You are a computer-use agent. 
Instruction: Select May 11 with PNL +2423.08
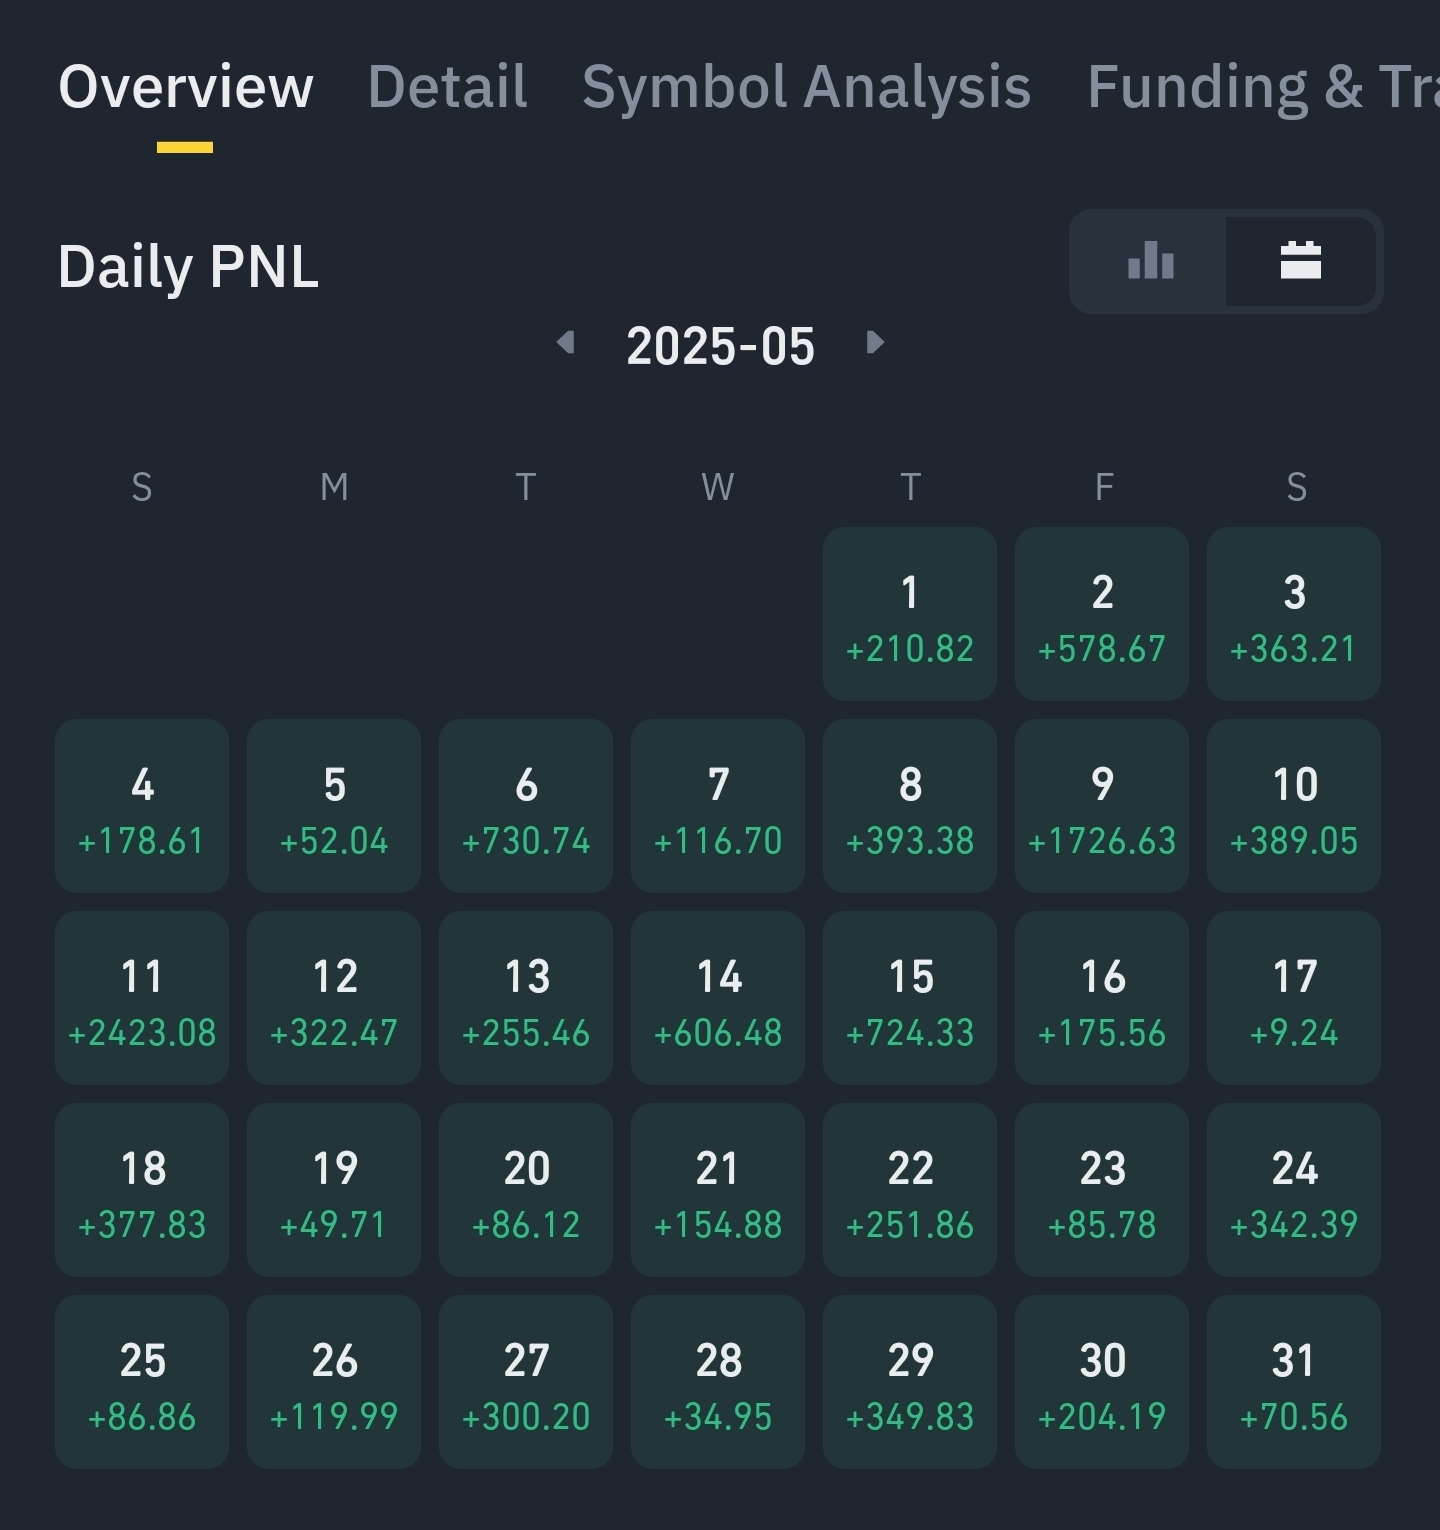[142, 997]
